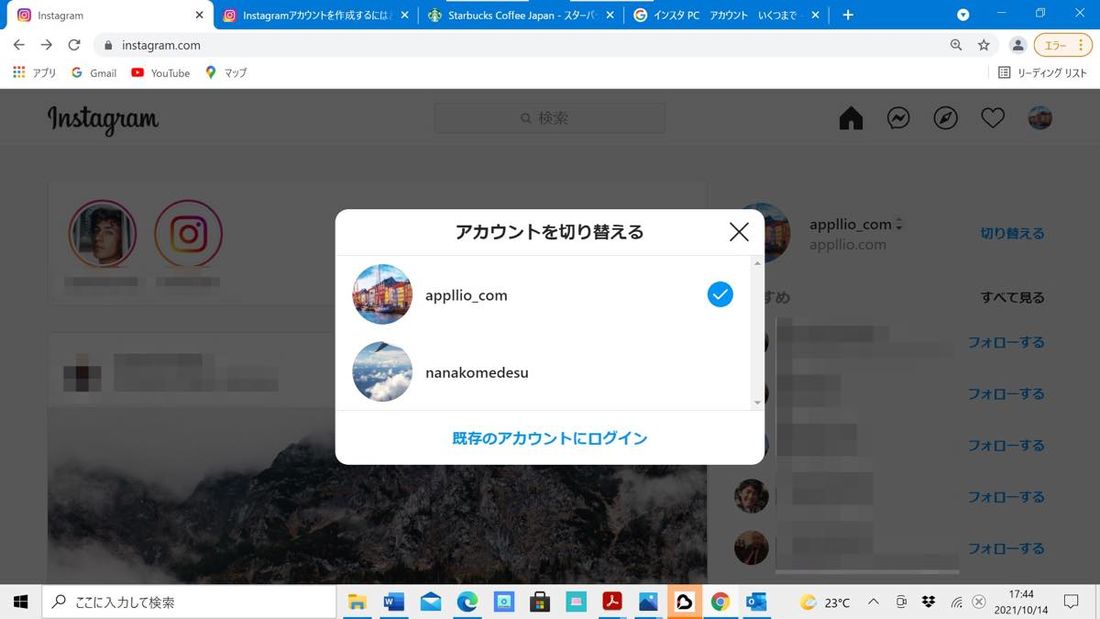This screenshot has height=619, width=1100.
Task: Open the 23°C weather widget
Action: coord(825,602)
